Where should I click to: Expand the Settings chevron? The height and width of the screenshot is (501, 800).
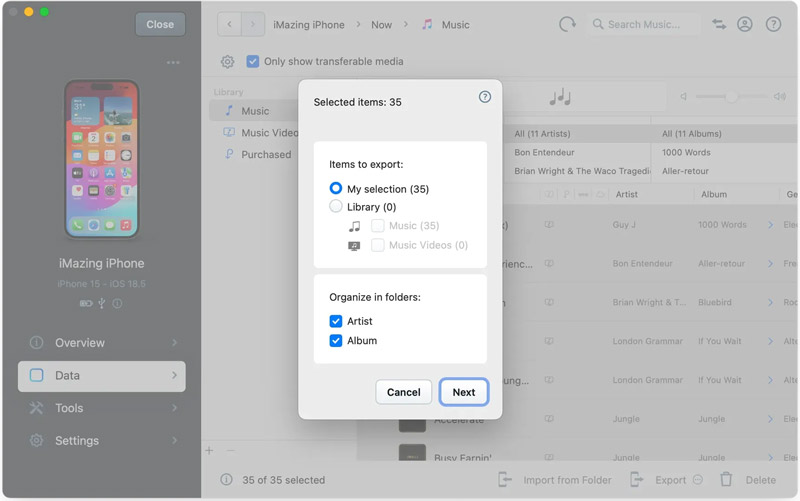pyautogui.click(x=174, y=440)
